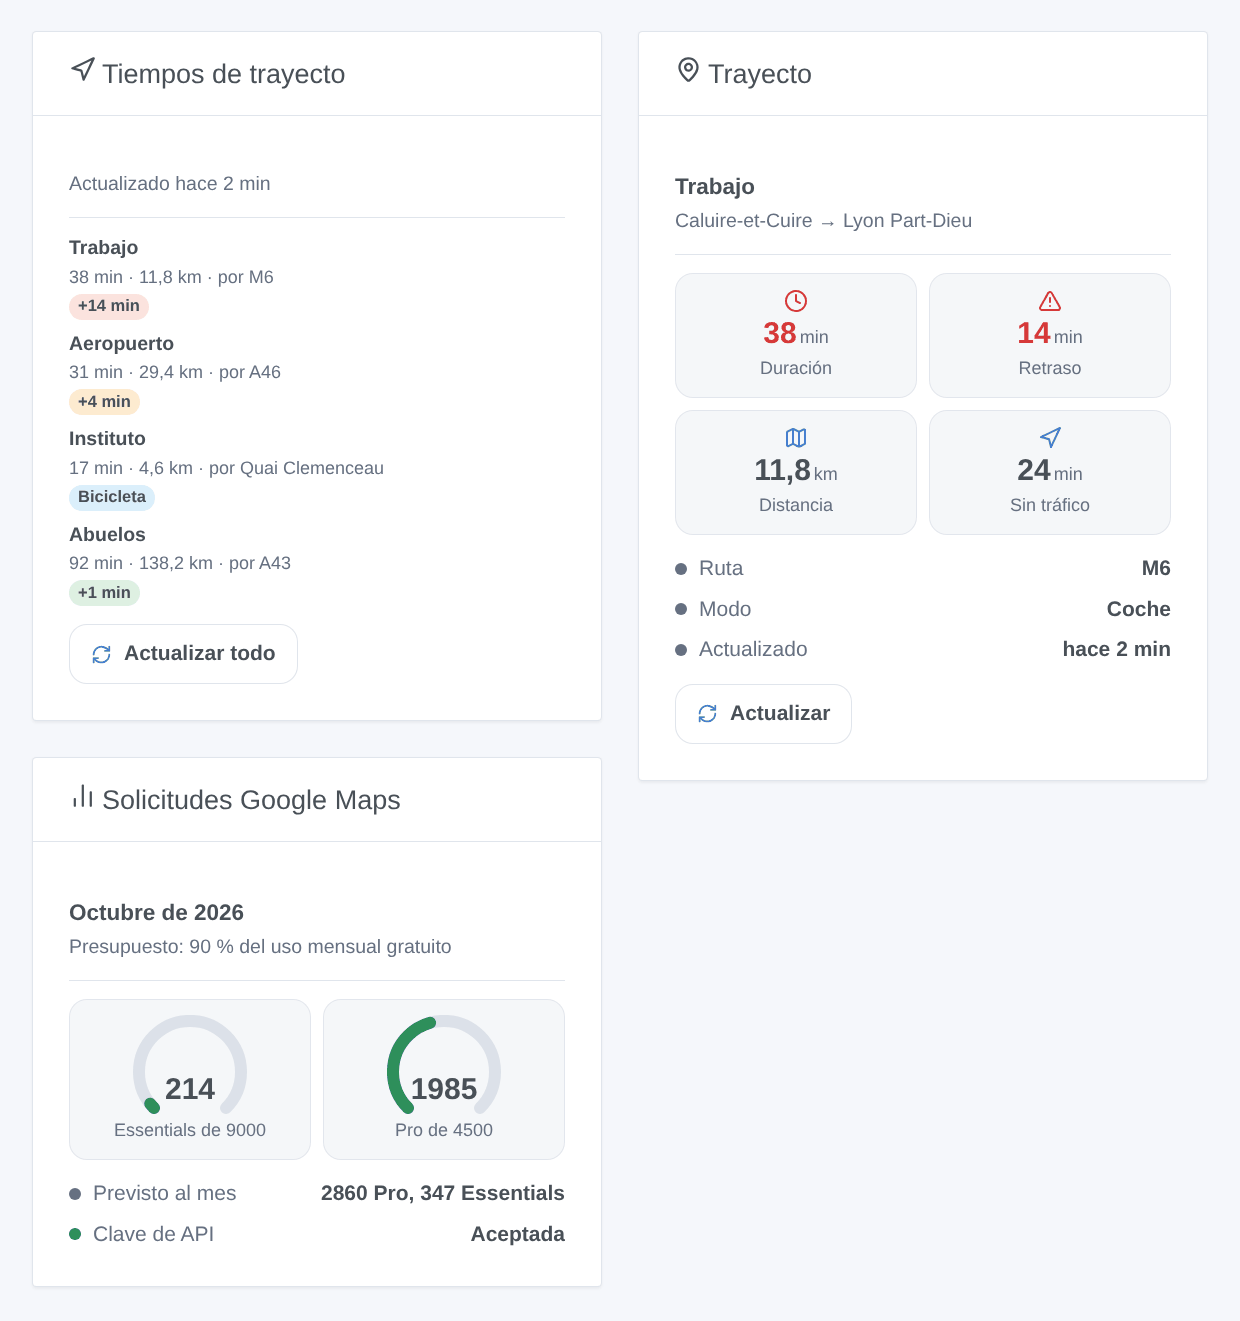Click '17 min · 4,6 km · por Quai Clemenceau'
Viewport: 1240px width, 1321px height.
[x=226, y=468]
